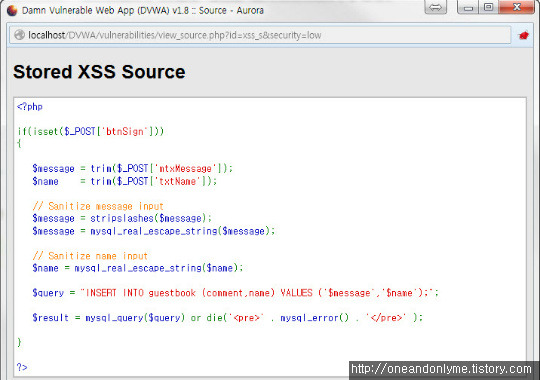Click the Sanitize name input comment

coord(90,256)
